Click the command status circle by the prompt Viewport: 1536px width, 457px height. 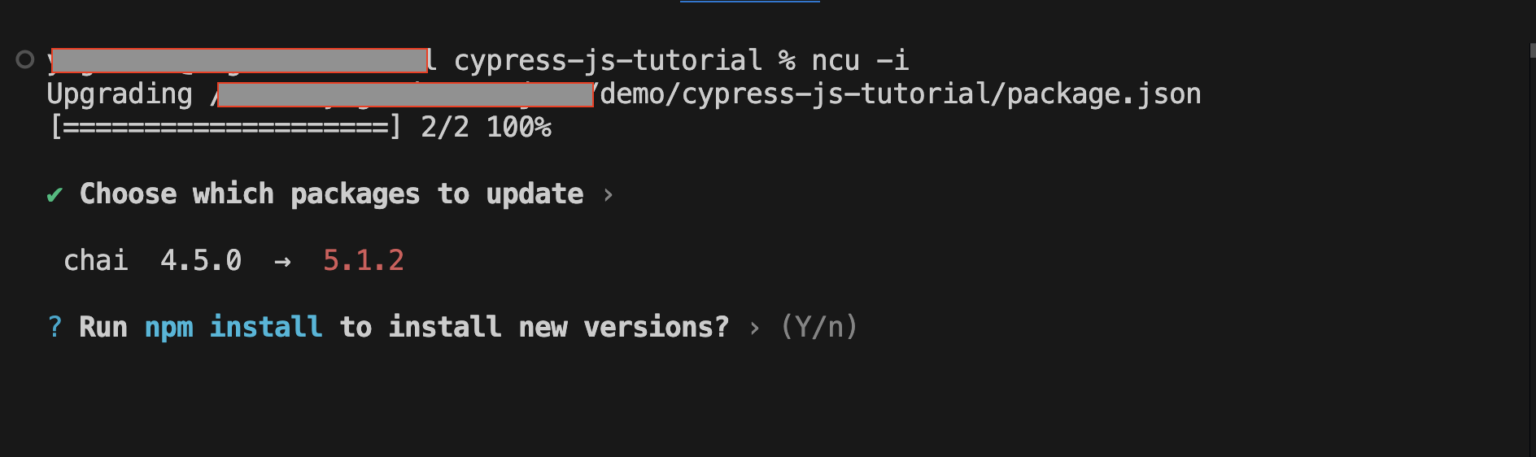pyautogui.click(x=25, y=61)
